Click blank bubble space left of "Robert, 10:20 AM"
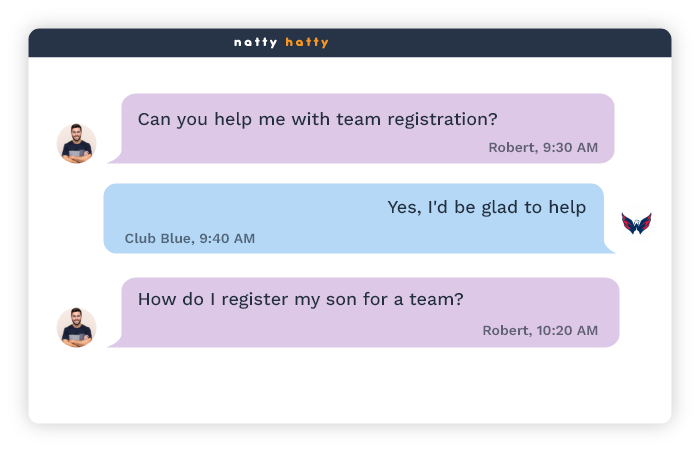Viewport: 700px width, 452px height. pyautogui.click(x=300, y=331)
